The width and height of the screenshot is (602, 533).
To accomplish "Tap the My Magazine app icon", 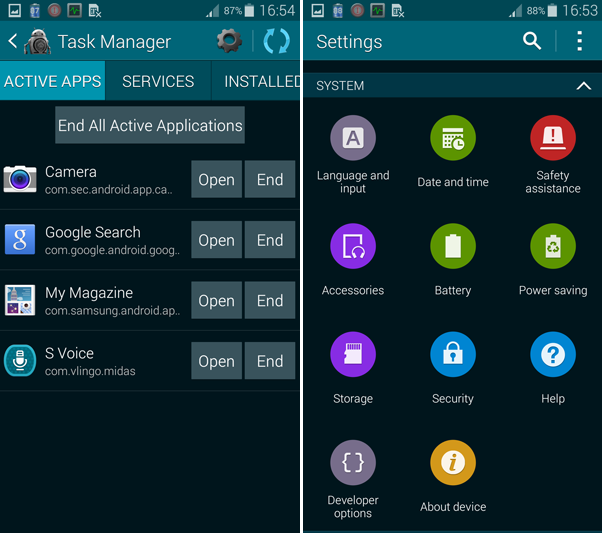I will tap(20, 300).
